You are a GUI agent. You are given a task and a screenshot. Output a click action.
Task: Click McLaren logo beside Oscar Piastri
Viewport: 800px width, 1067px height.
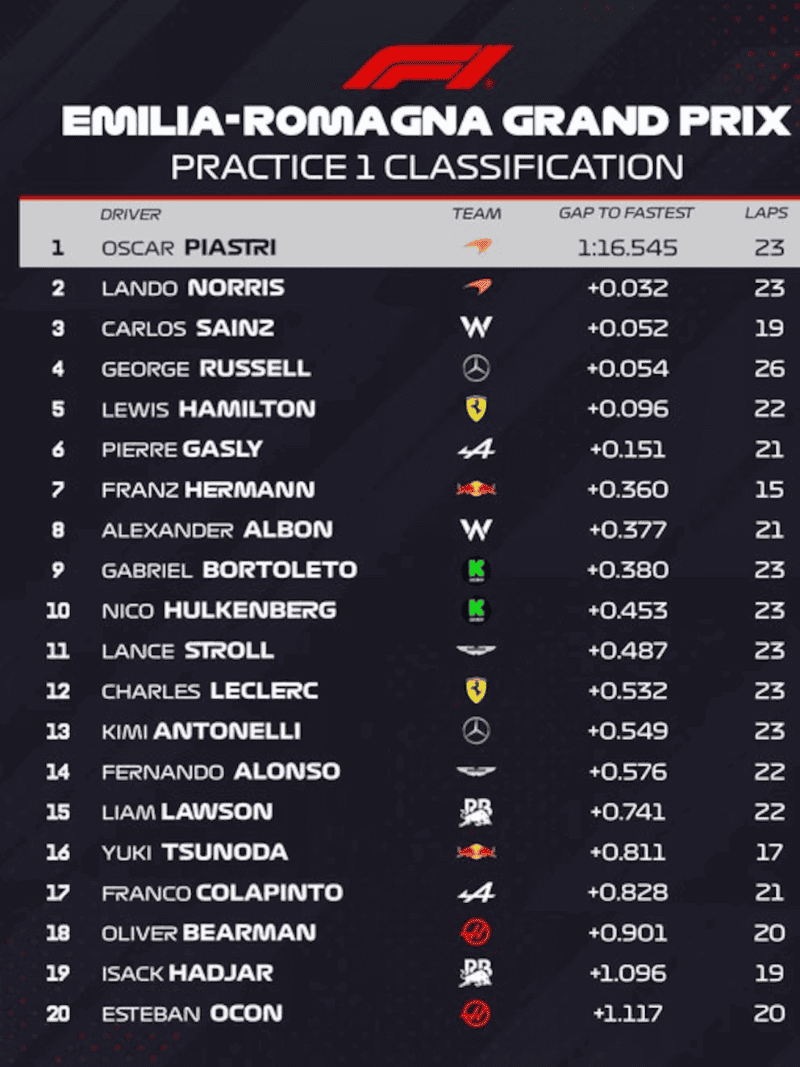coord(476,247)
